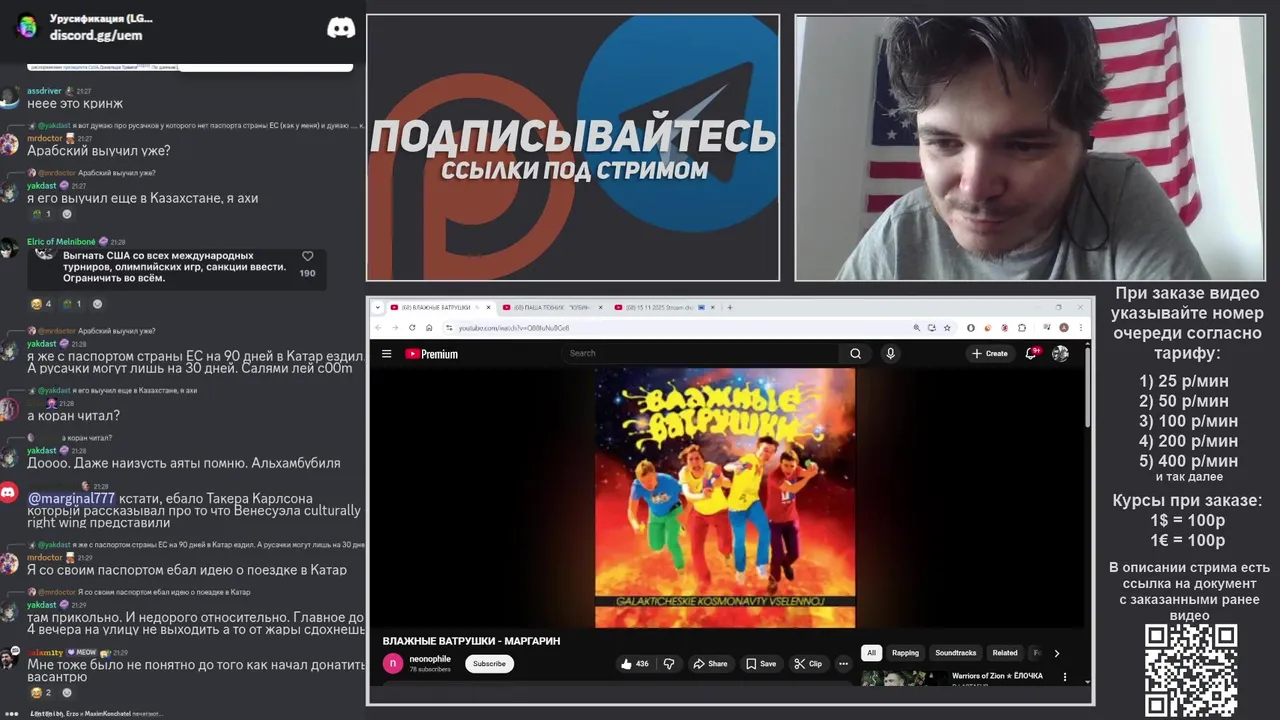Open options for Warriors of Zion video
The image size is (1280, 720).
pyautogui.click(x=1064, y=677)
